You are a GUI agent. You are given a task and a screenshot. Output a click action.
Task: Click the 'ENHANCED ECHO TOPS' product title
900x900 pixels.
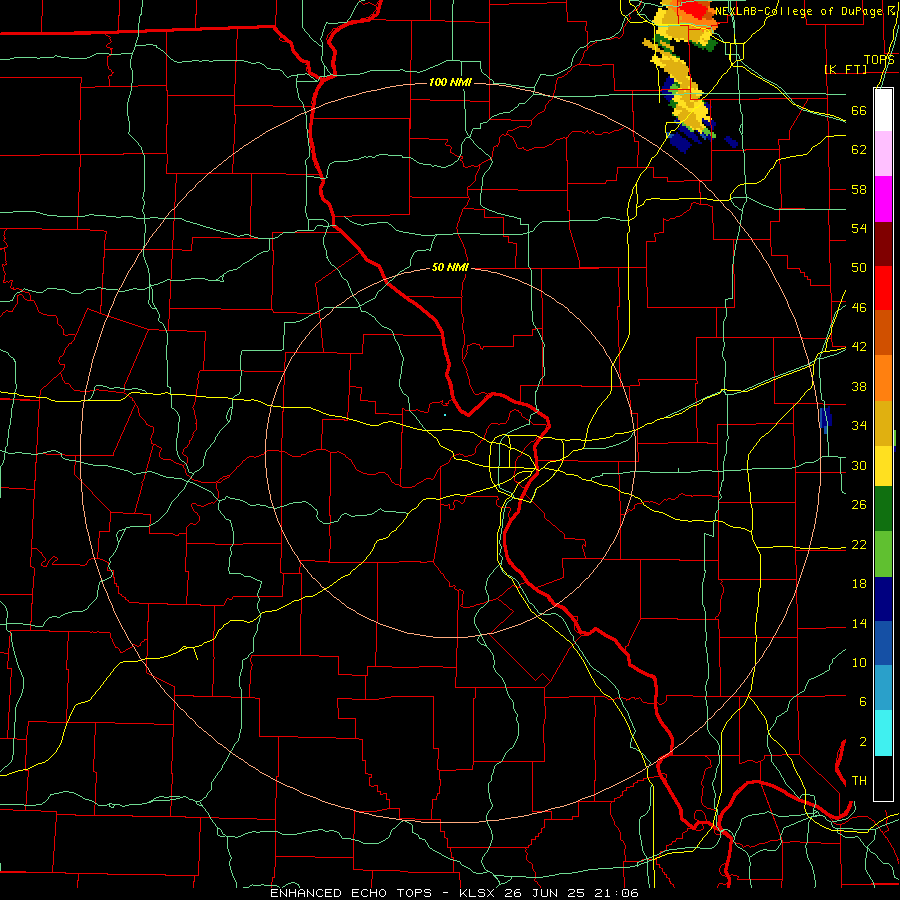351,893
